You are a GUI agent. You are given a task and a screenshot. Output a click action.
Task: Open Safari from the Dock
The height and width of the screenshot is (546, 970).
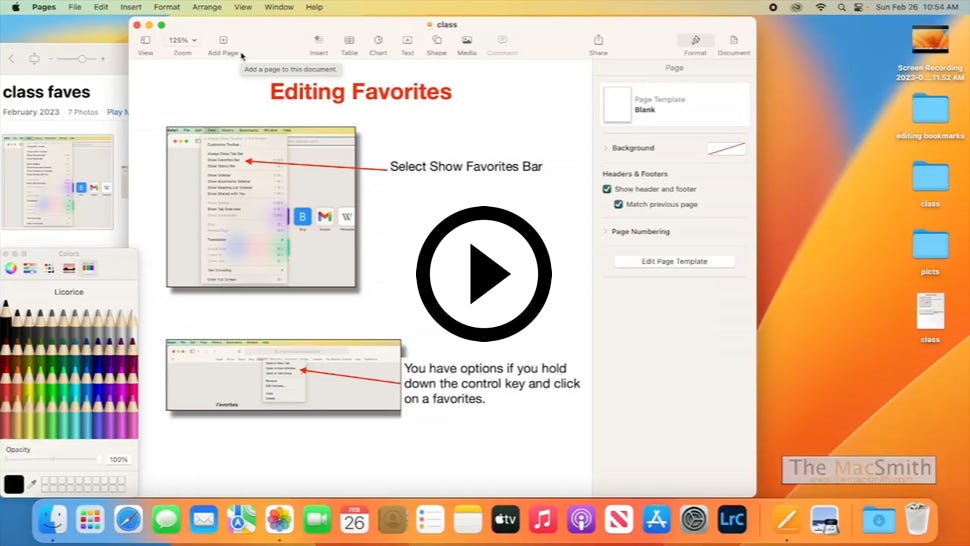(128, 520)
